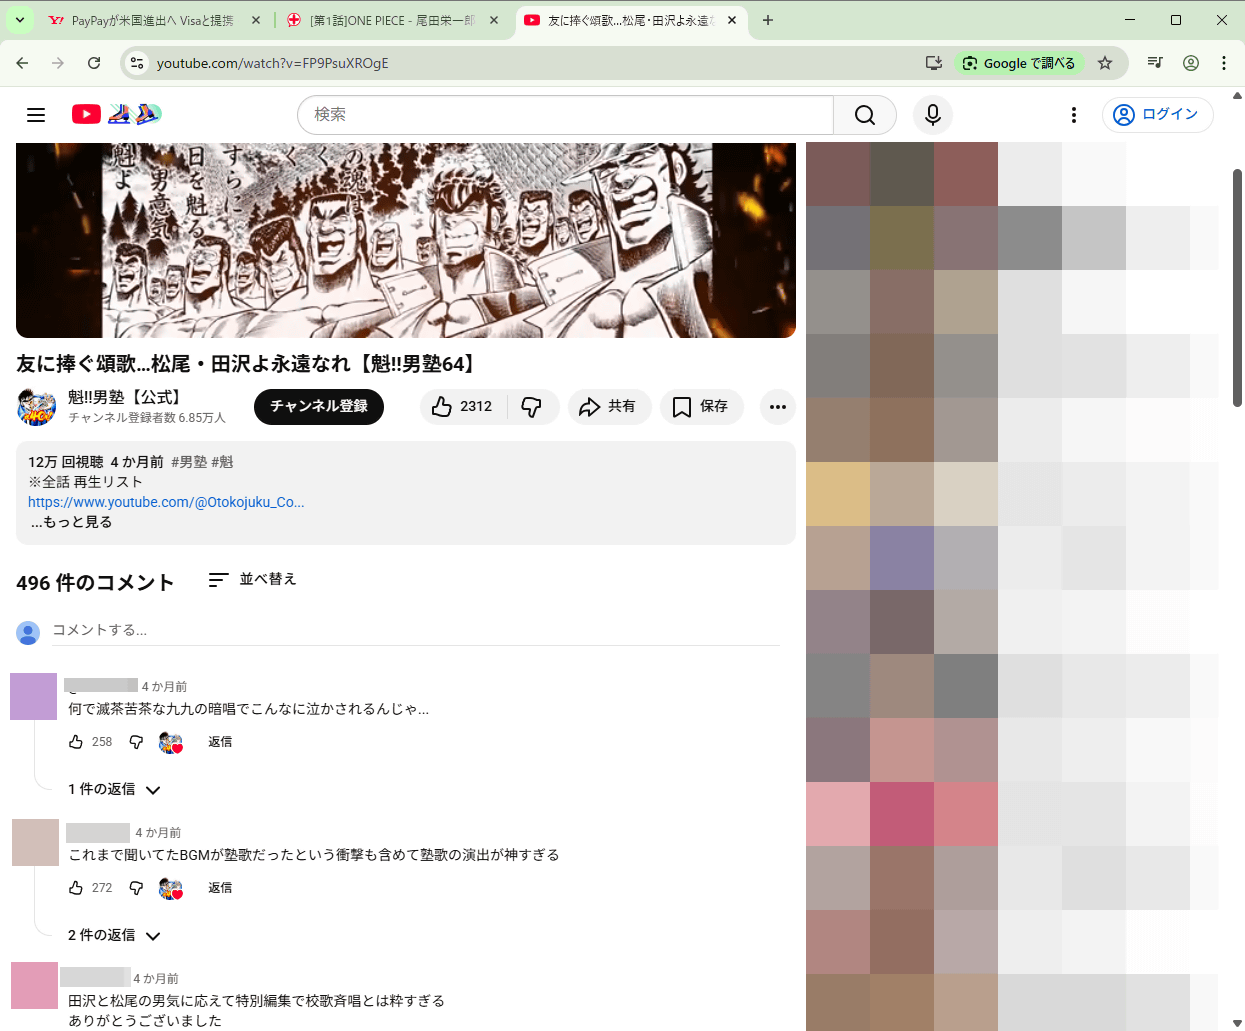
Task: Click scrollbar down arrow at bottom right
Action: [1237, 1023]
